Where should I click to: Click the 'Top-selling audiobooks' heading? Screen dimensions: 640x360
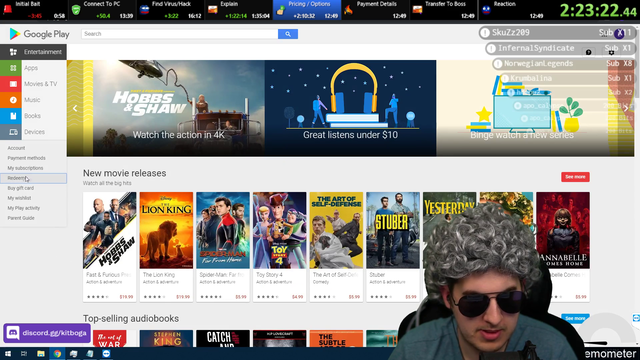coord(131,318)
